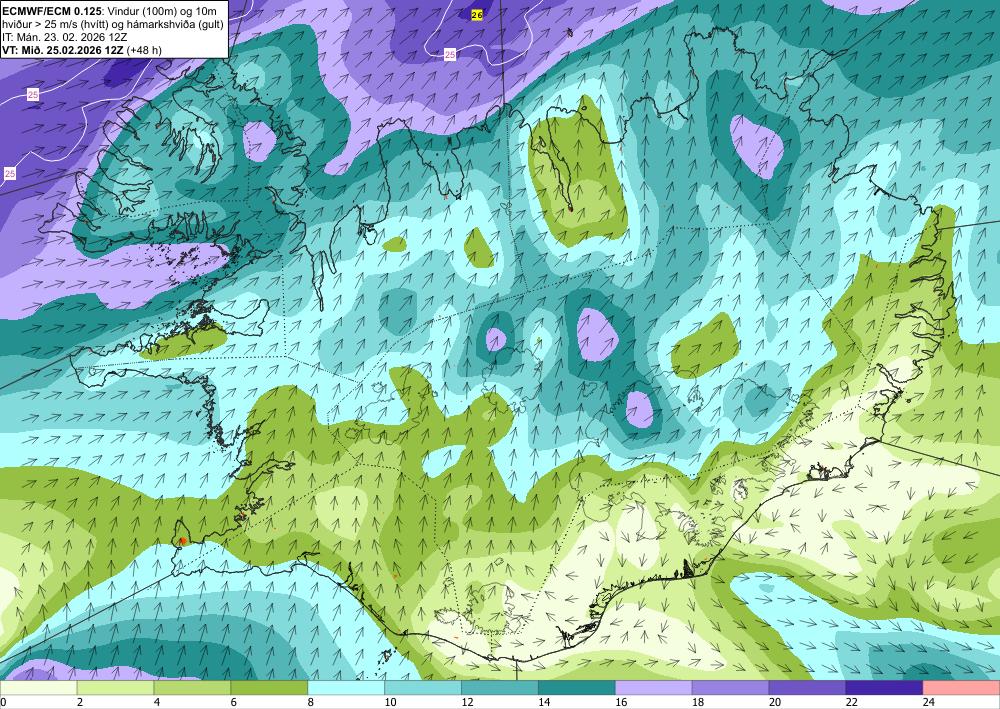Screen dimensions: 1000x709
Task: Click the legend scale number "24"
Action: tap(929, 702)
